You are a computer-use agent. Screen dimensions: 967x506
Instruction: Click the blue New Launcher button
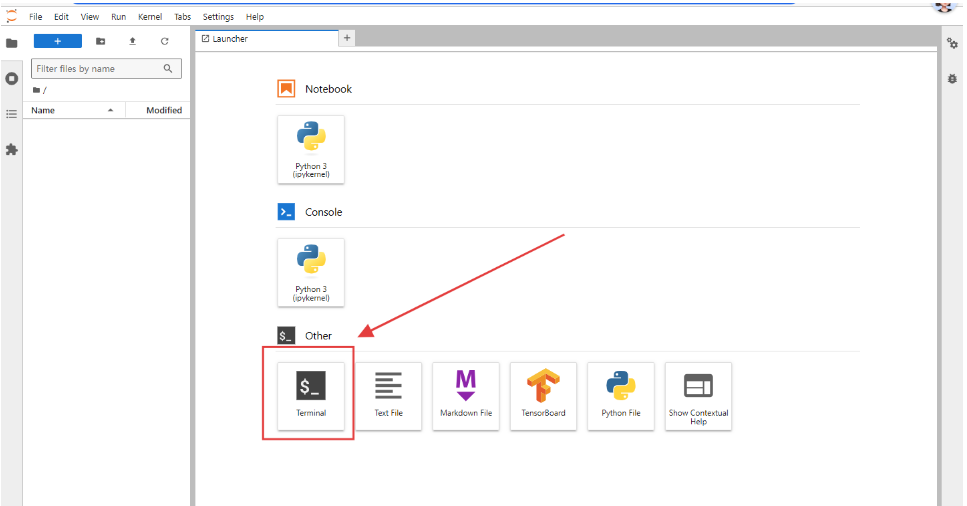click(58, 41)
